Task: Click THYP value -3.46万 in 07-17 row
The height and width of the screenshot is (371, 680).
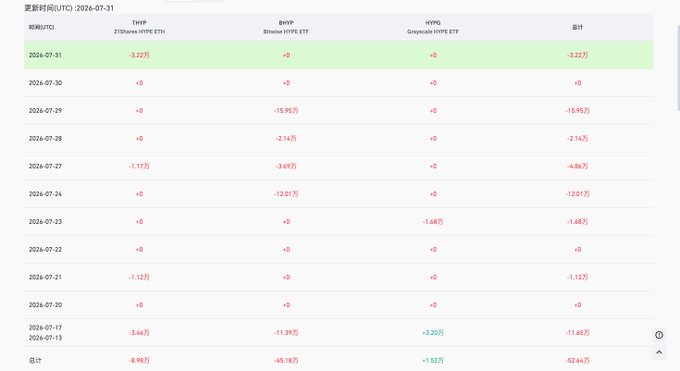Action: (139, 333)
